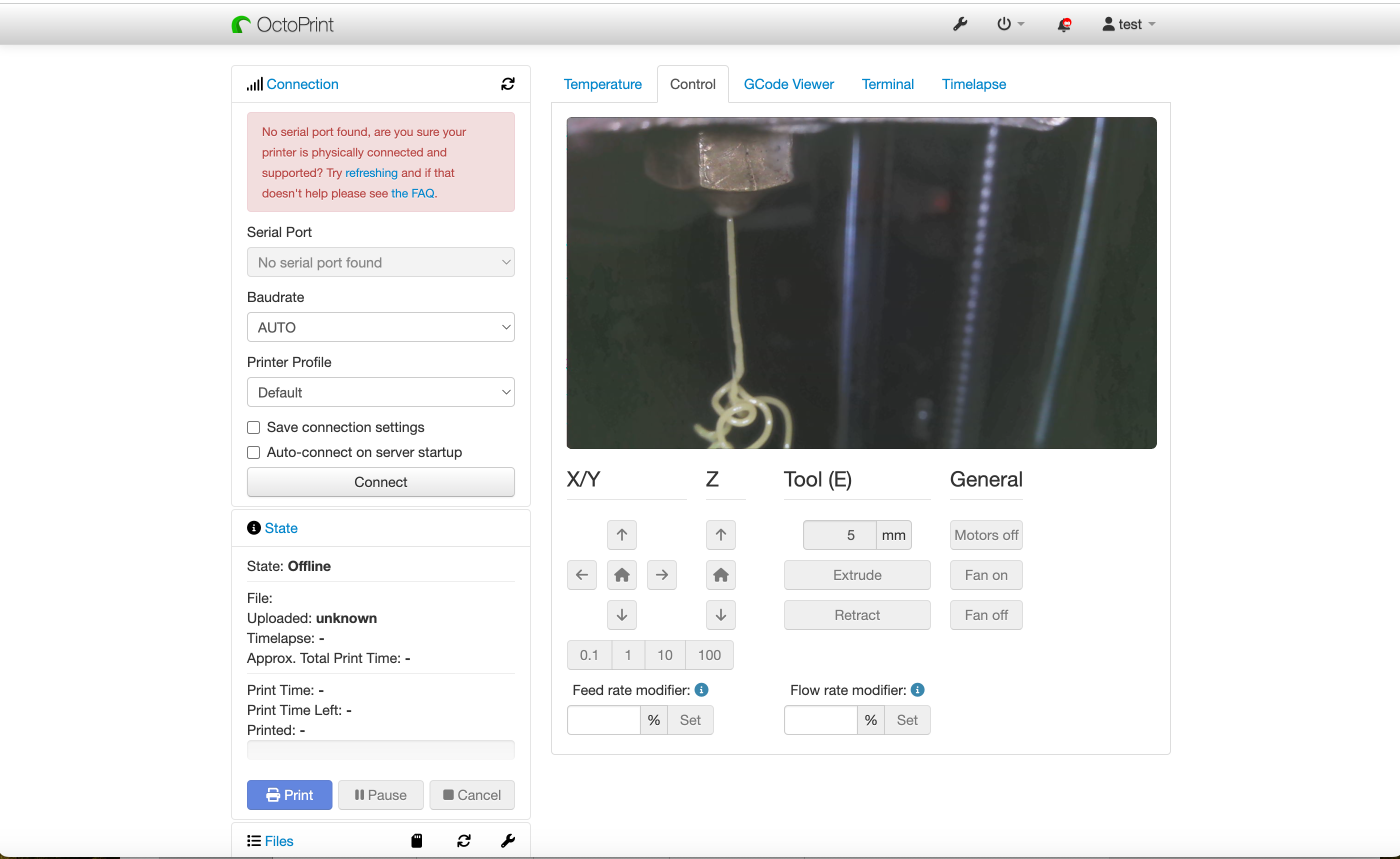Open the system power menu icon

click(x=1010, y=24)
